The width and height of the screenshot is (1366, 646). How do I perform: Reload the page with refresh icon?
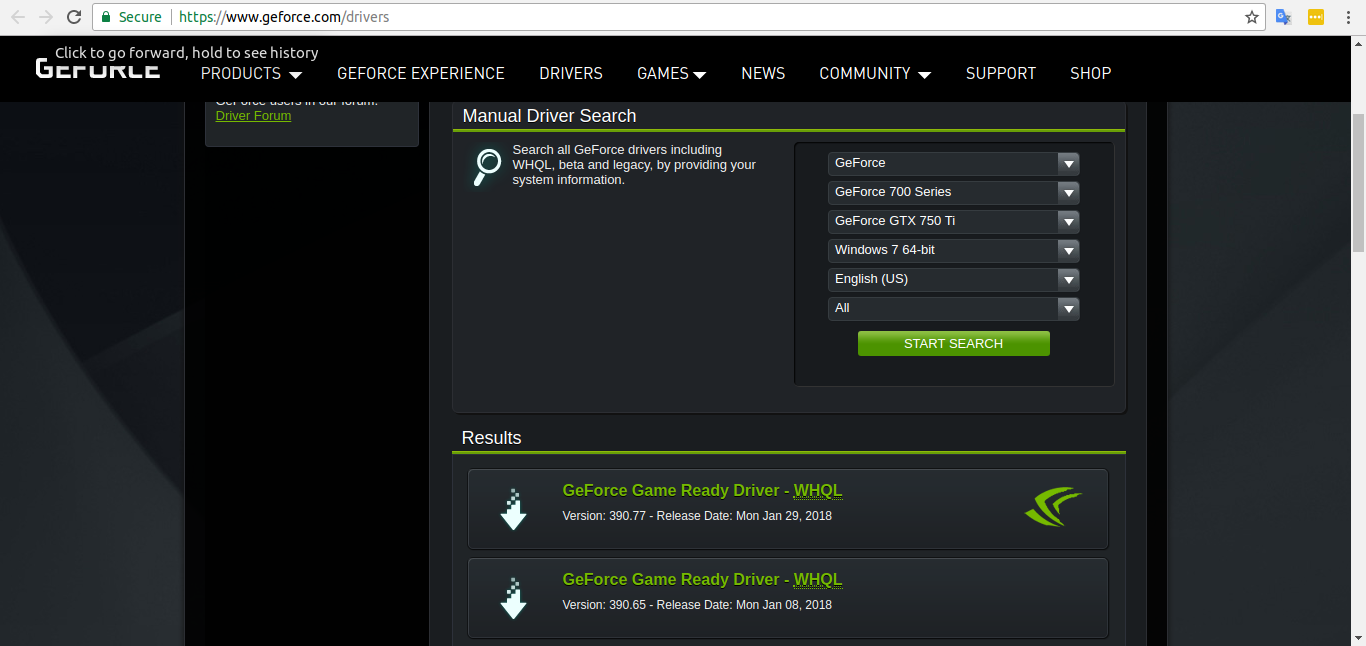73,17
